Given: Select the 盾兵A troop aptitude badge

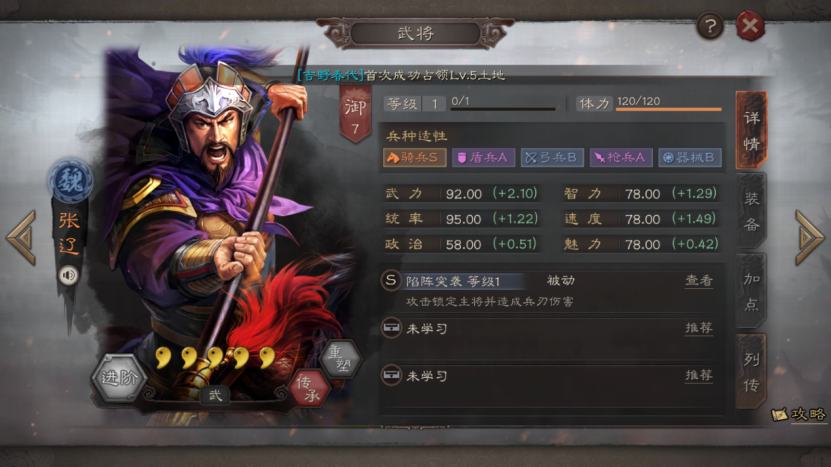Looking at the screenshot, I should tap(483, 157).
